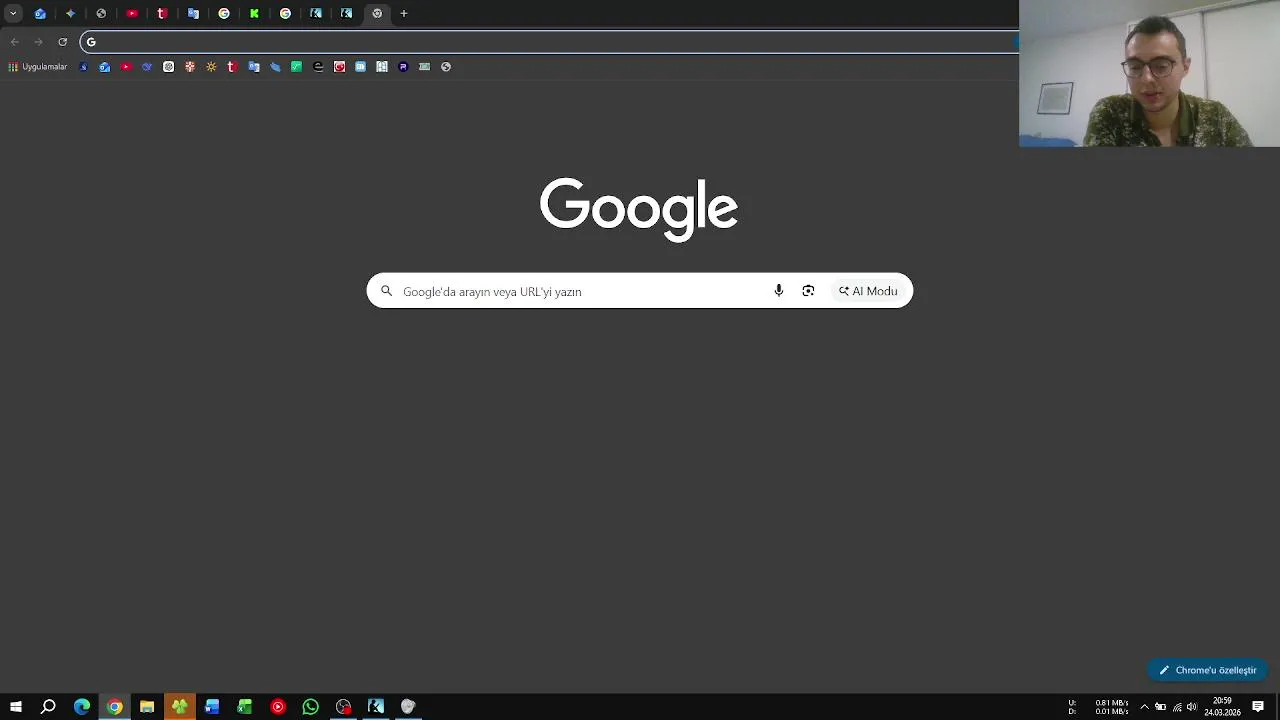1280x720 pixels.
Task: Open the green chart bookmark icon
Action: [x=296, y=67]
